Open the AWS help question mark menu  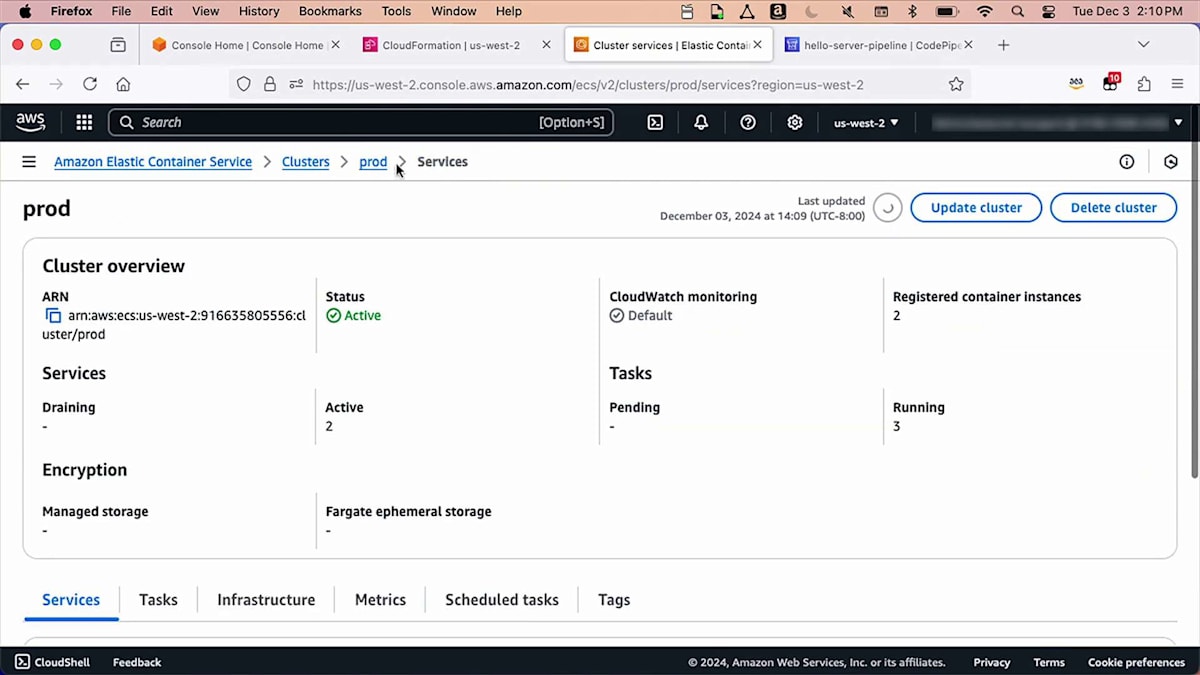(x=748, y=122)
